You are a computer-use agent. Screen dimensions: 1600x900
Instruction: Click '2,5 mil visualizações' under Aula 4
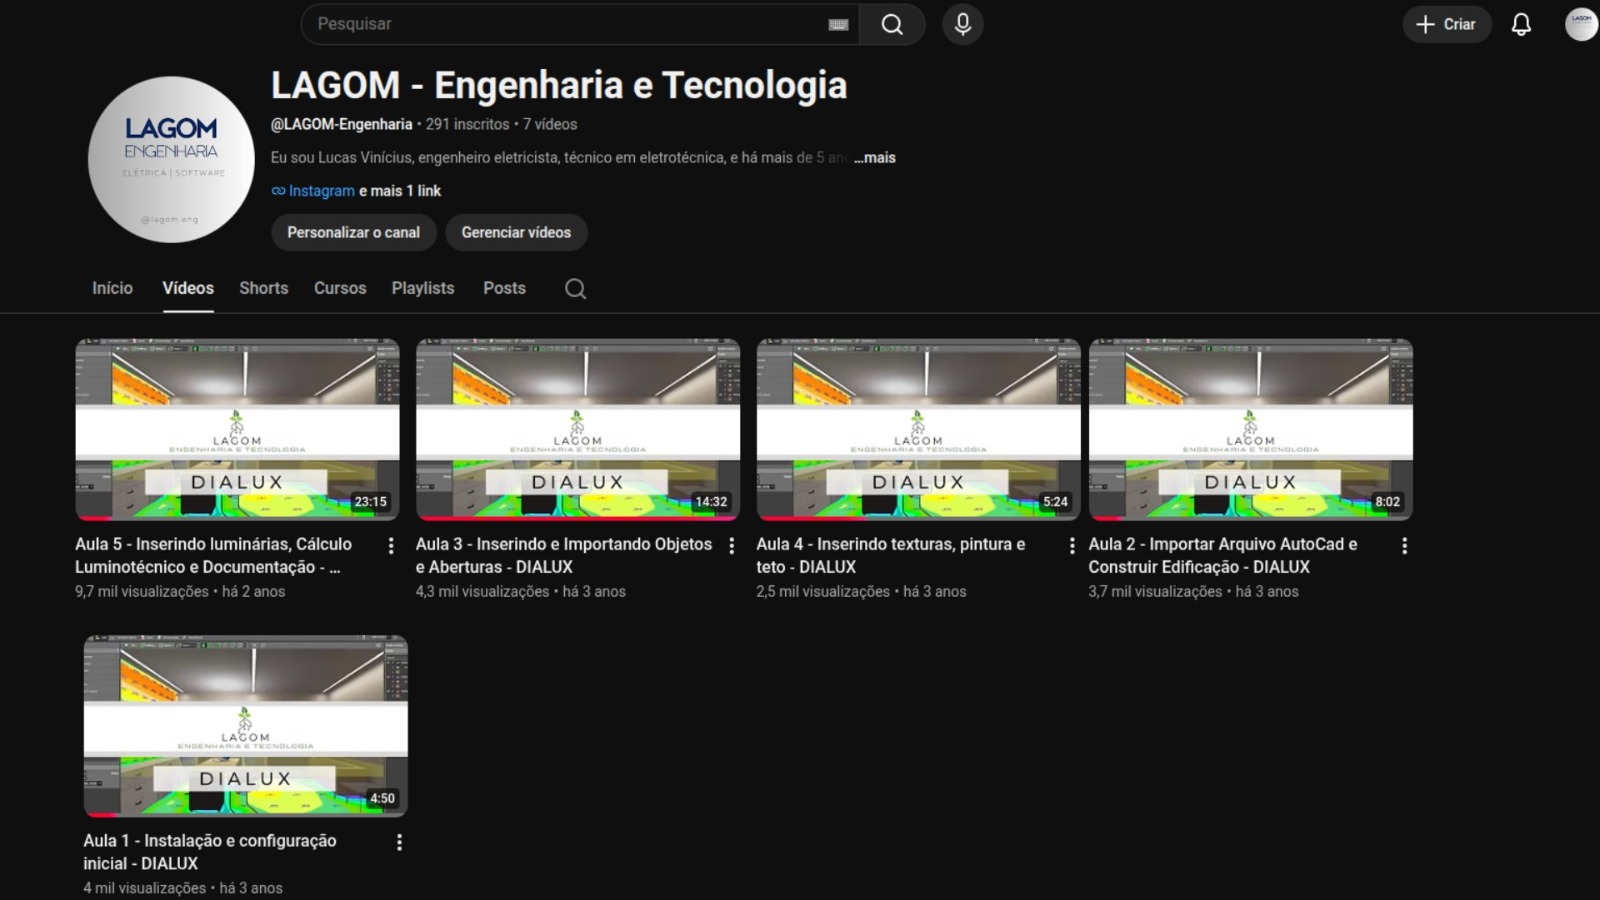[x=823, y=592]
